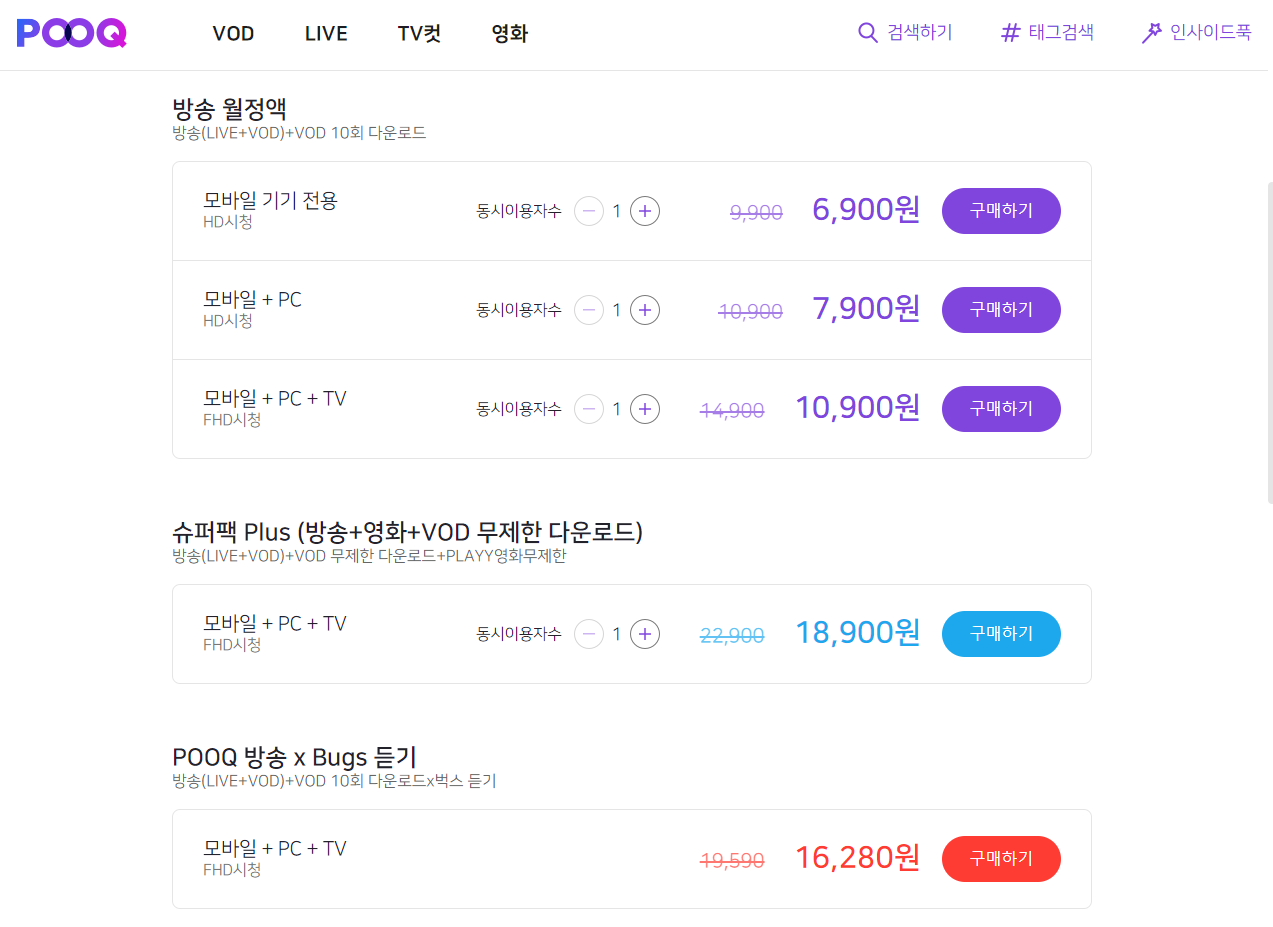The width and height of the screenshot is (1273, 927).
Task: Decrease users for 모바일 + PC plan
Action: click(x=589, y=310)
